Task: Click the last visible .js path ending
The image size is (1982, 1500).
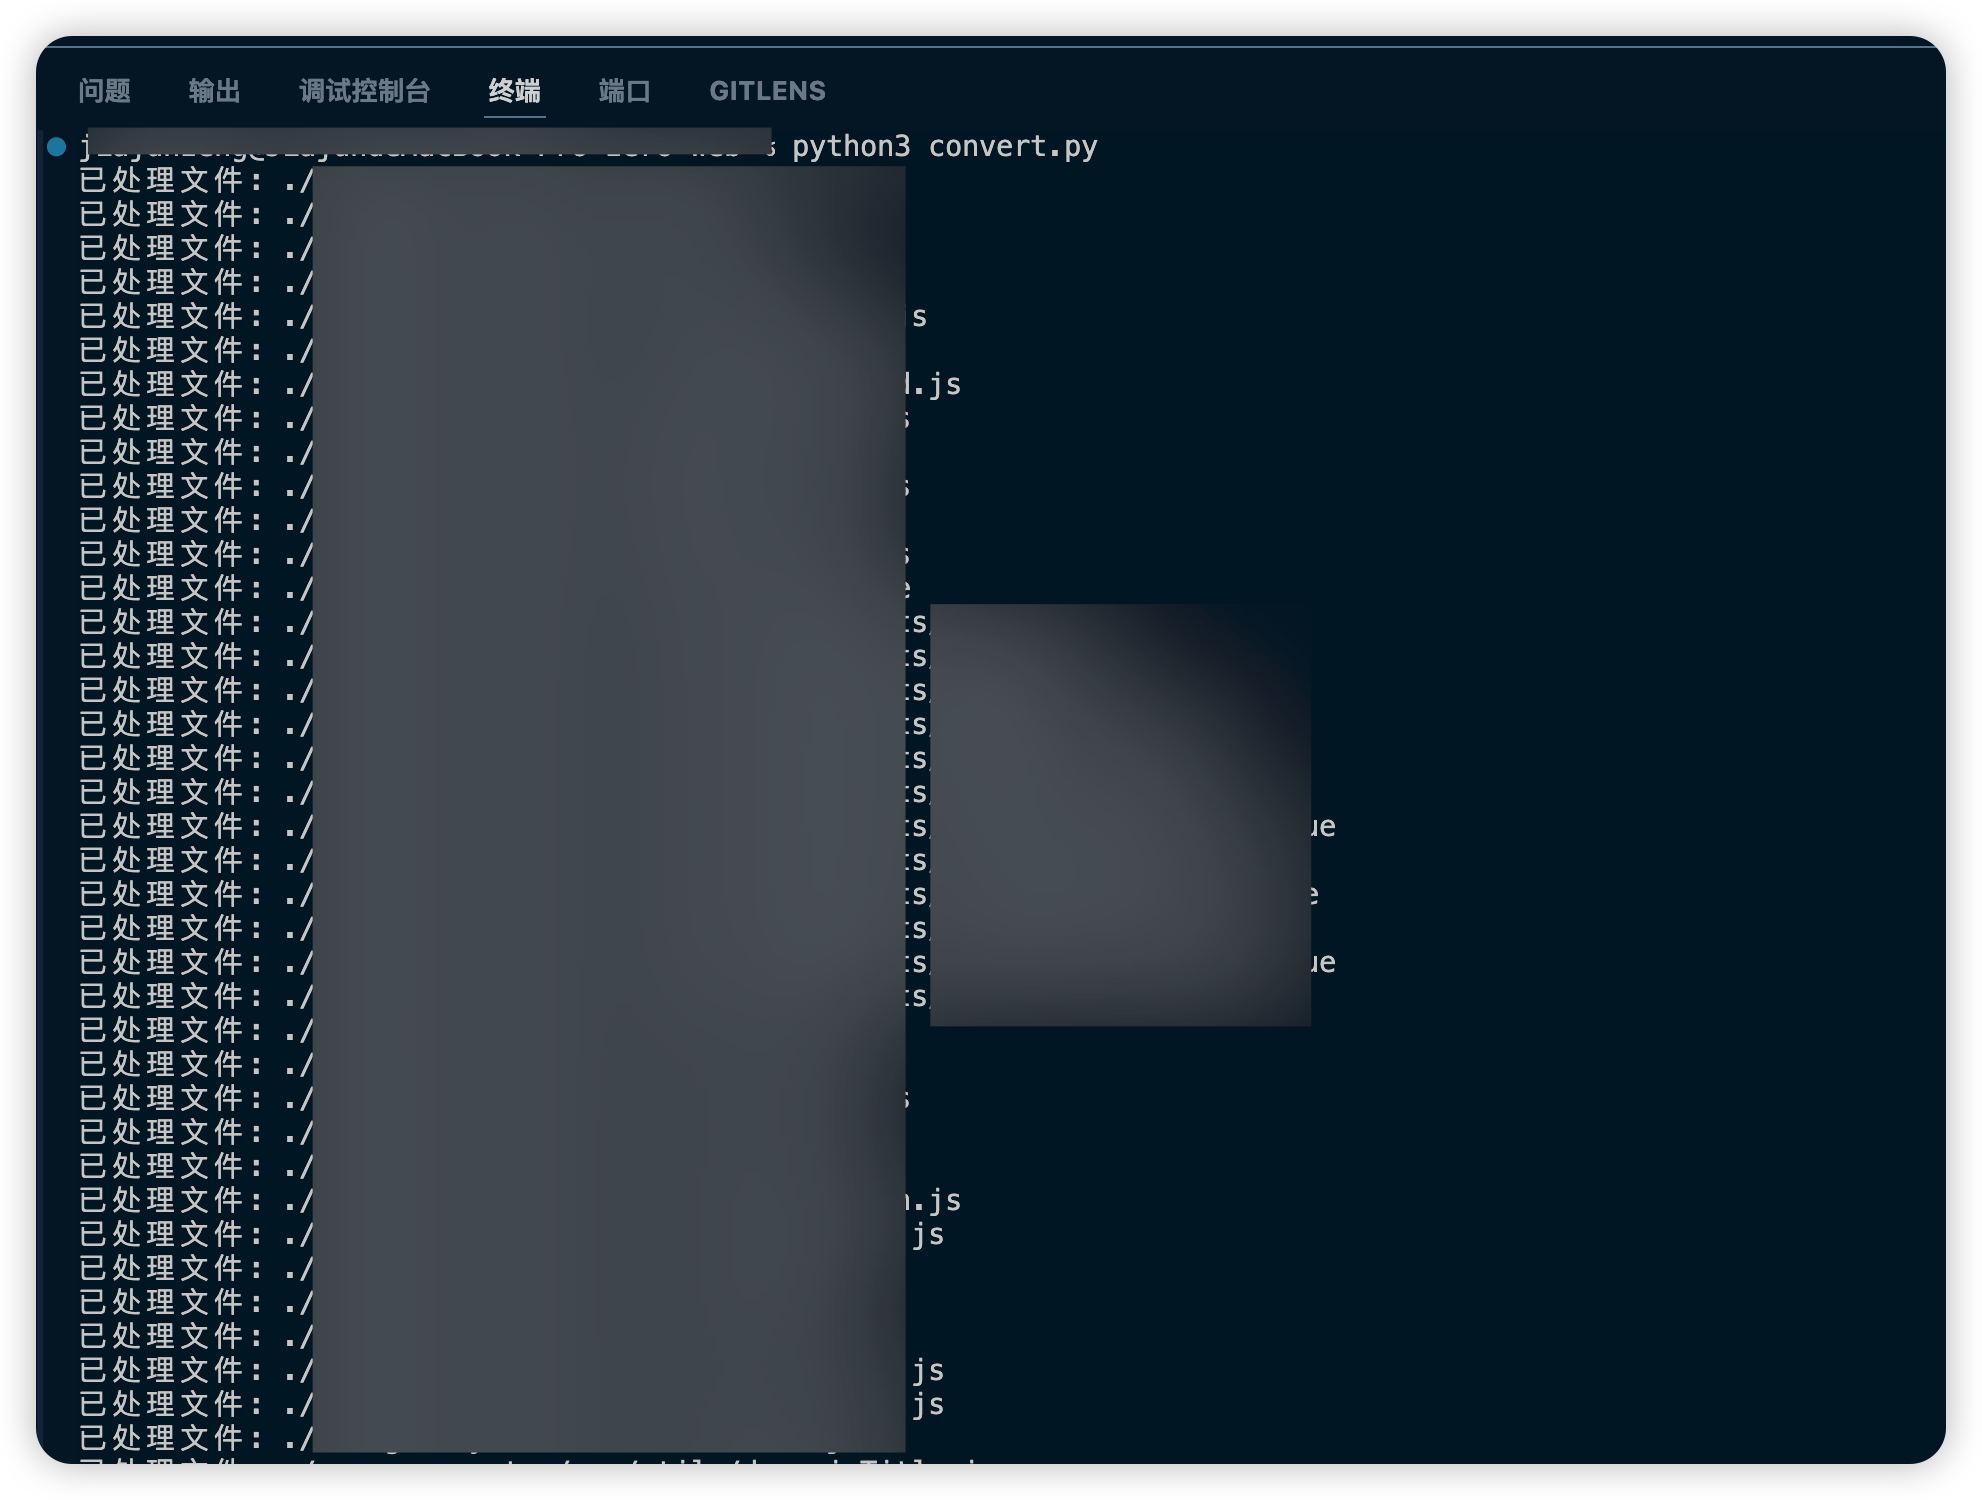Action: pyautogui.click(x=928, y=1405)
